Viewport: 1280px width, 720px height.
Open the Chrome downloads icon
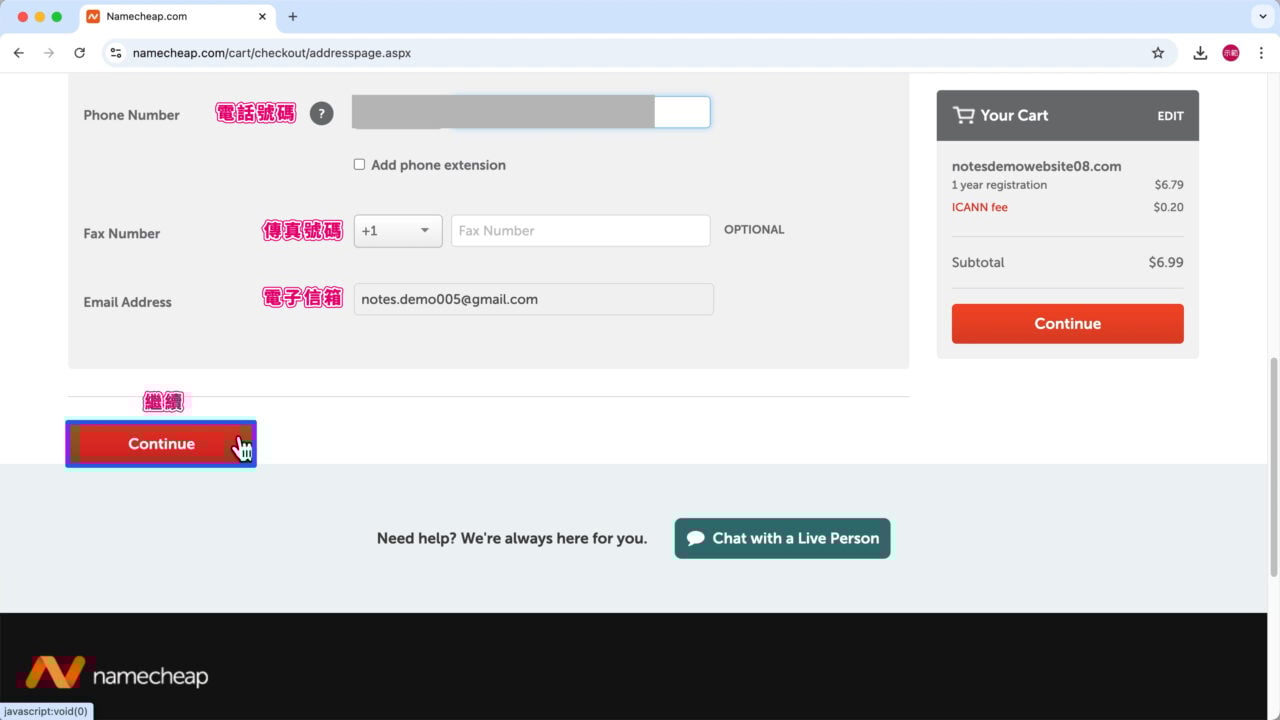tap(1200, 53)
